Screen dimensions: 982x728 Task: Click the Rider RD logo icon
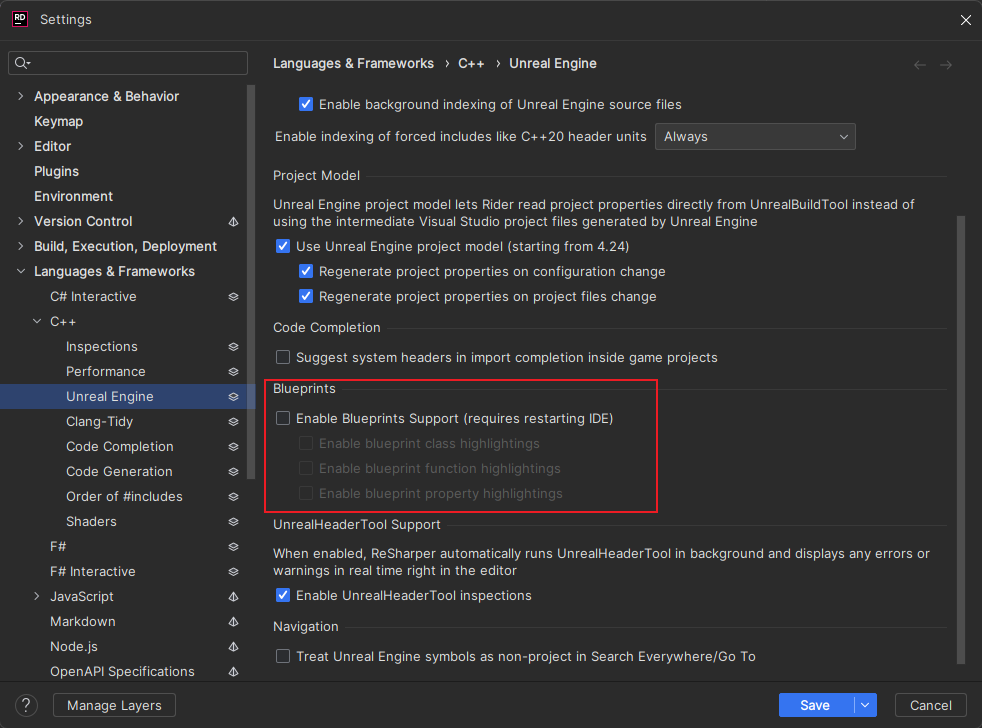tap(19, 19)
